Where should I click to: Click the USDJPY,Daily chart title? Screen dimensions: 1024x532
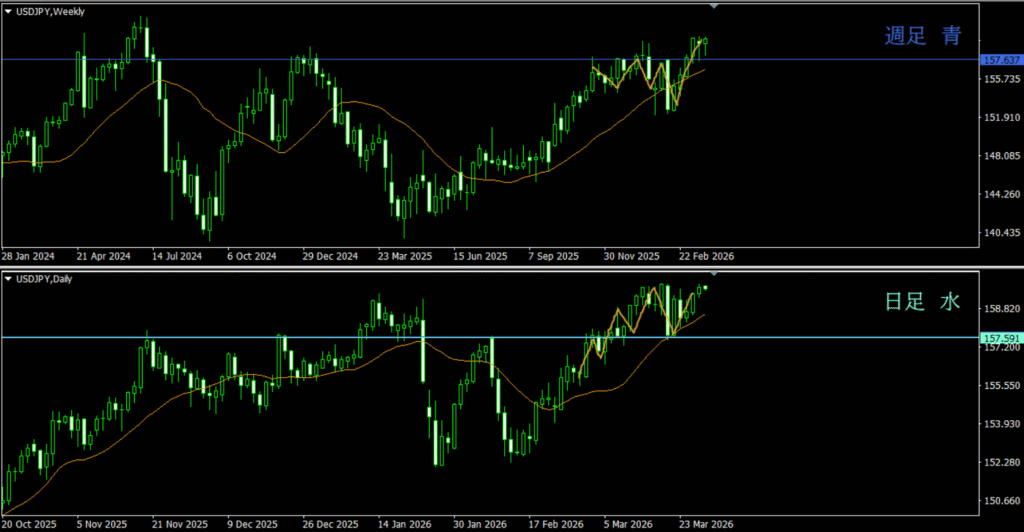tap(46, 277)
